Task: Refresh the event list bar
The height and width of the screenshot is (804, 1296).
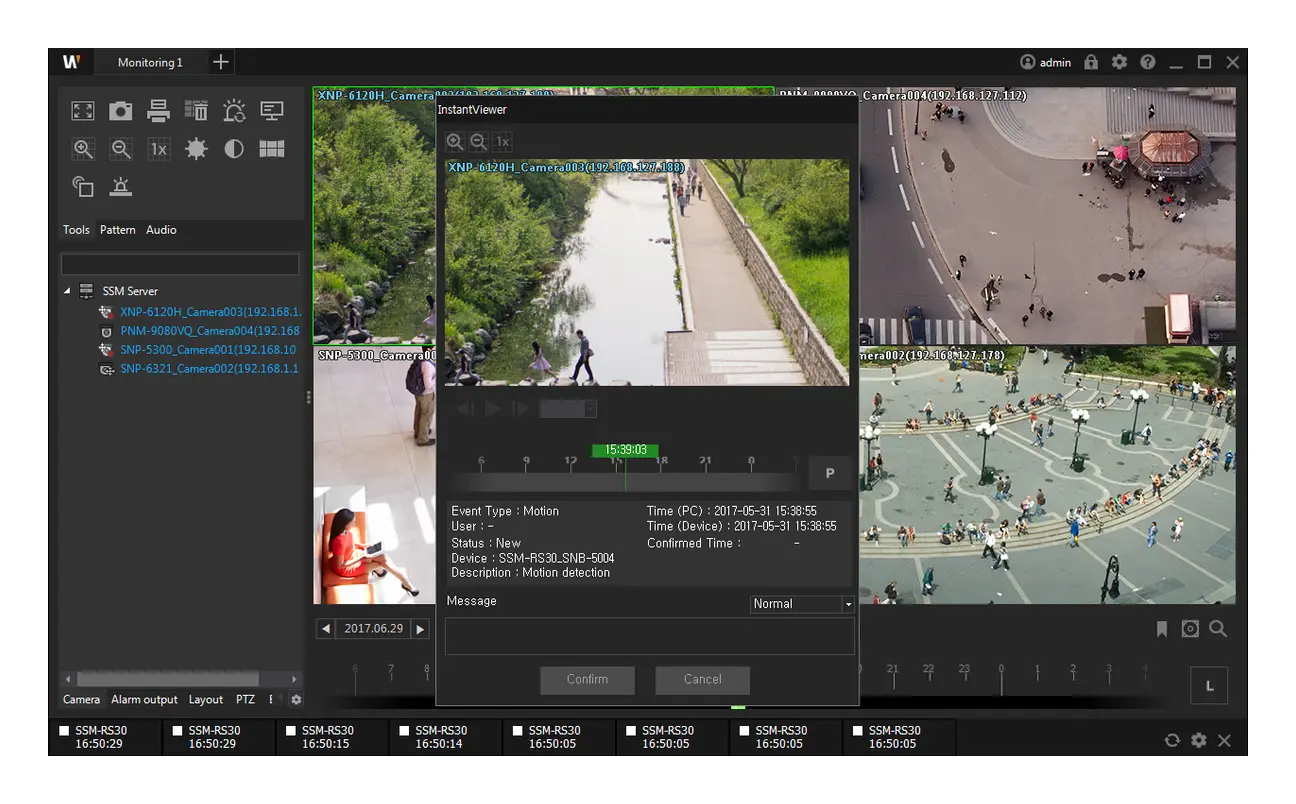Action: coord(1172,741)
